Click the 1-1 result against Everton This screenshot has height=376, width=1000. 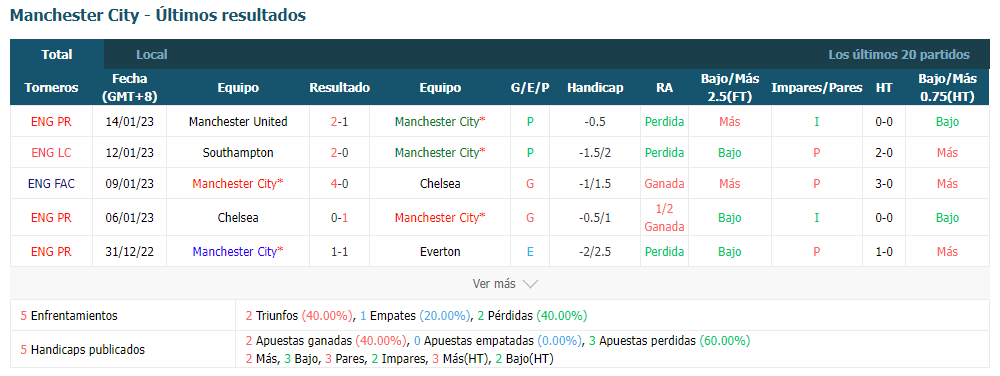coord(339,252)
